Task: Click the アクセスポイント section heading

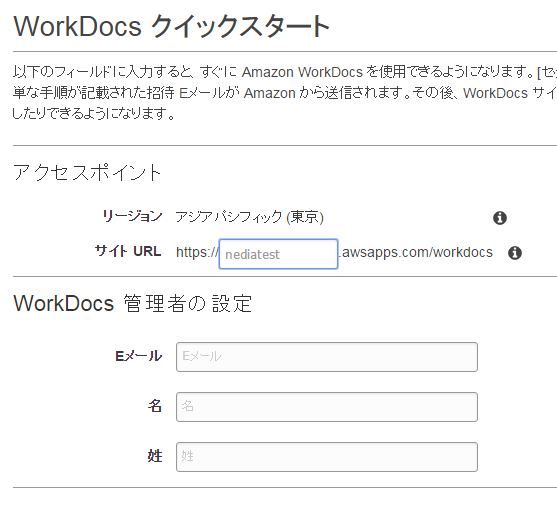Action: point(87,173)
